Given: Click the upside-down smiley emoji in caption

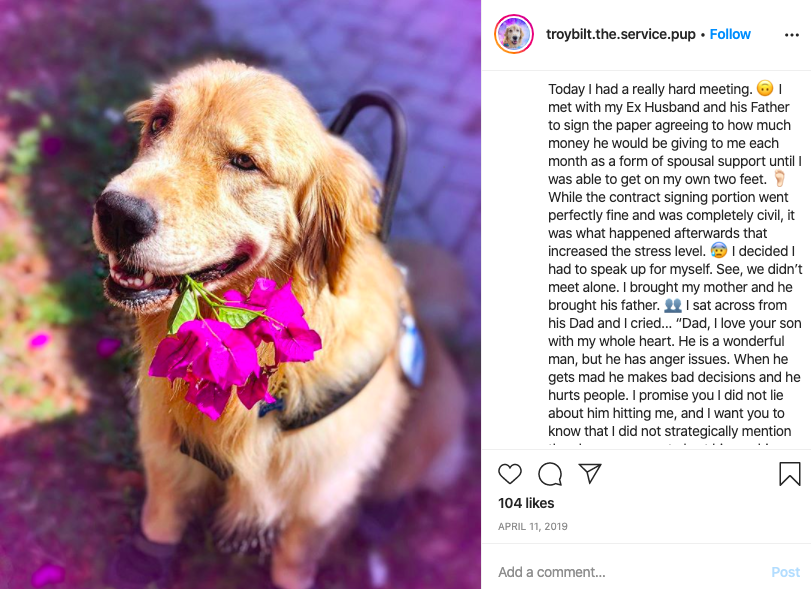Looking at the screenshot, I should point(764,88).
